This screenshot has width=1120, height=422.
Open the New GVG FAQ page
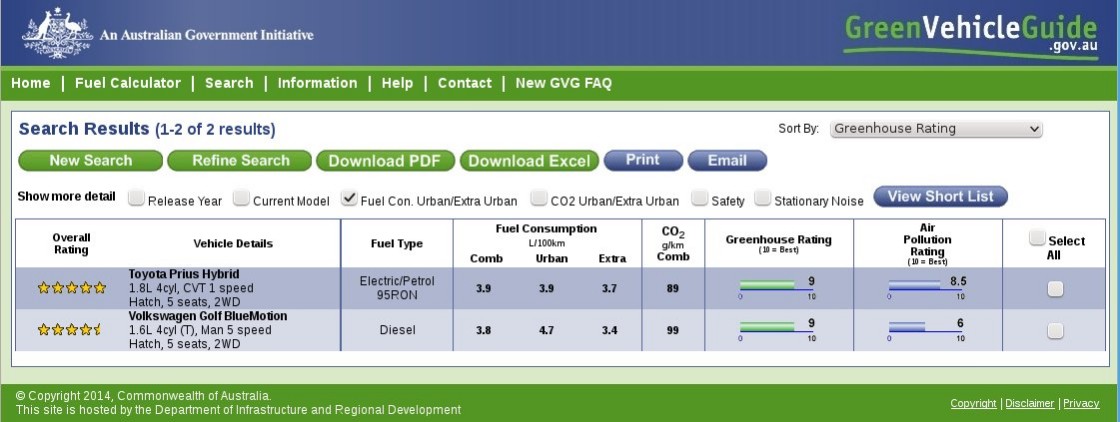564,83
